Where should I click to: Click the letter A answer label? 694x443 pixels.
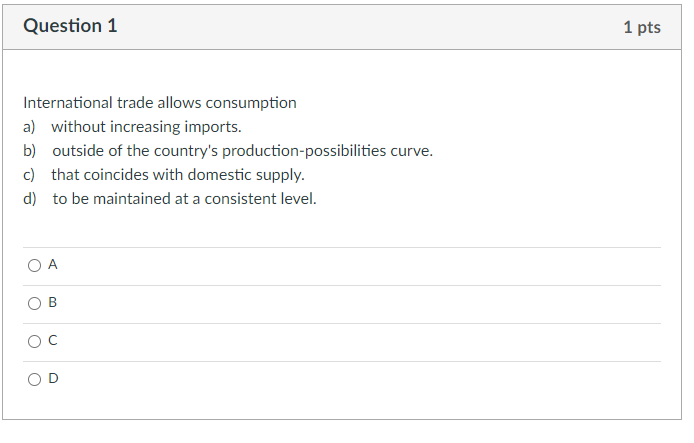(53, 265)
